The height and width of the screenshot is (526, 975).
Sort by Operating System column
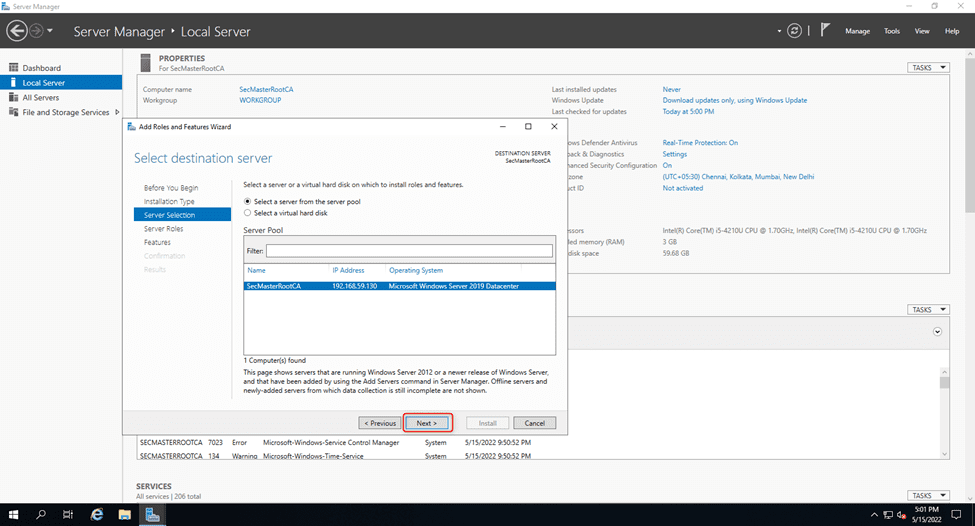tap(416, 270)
